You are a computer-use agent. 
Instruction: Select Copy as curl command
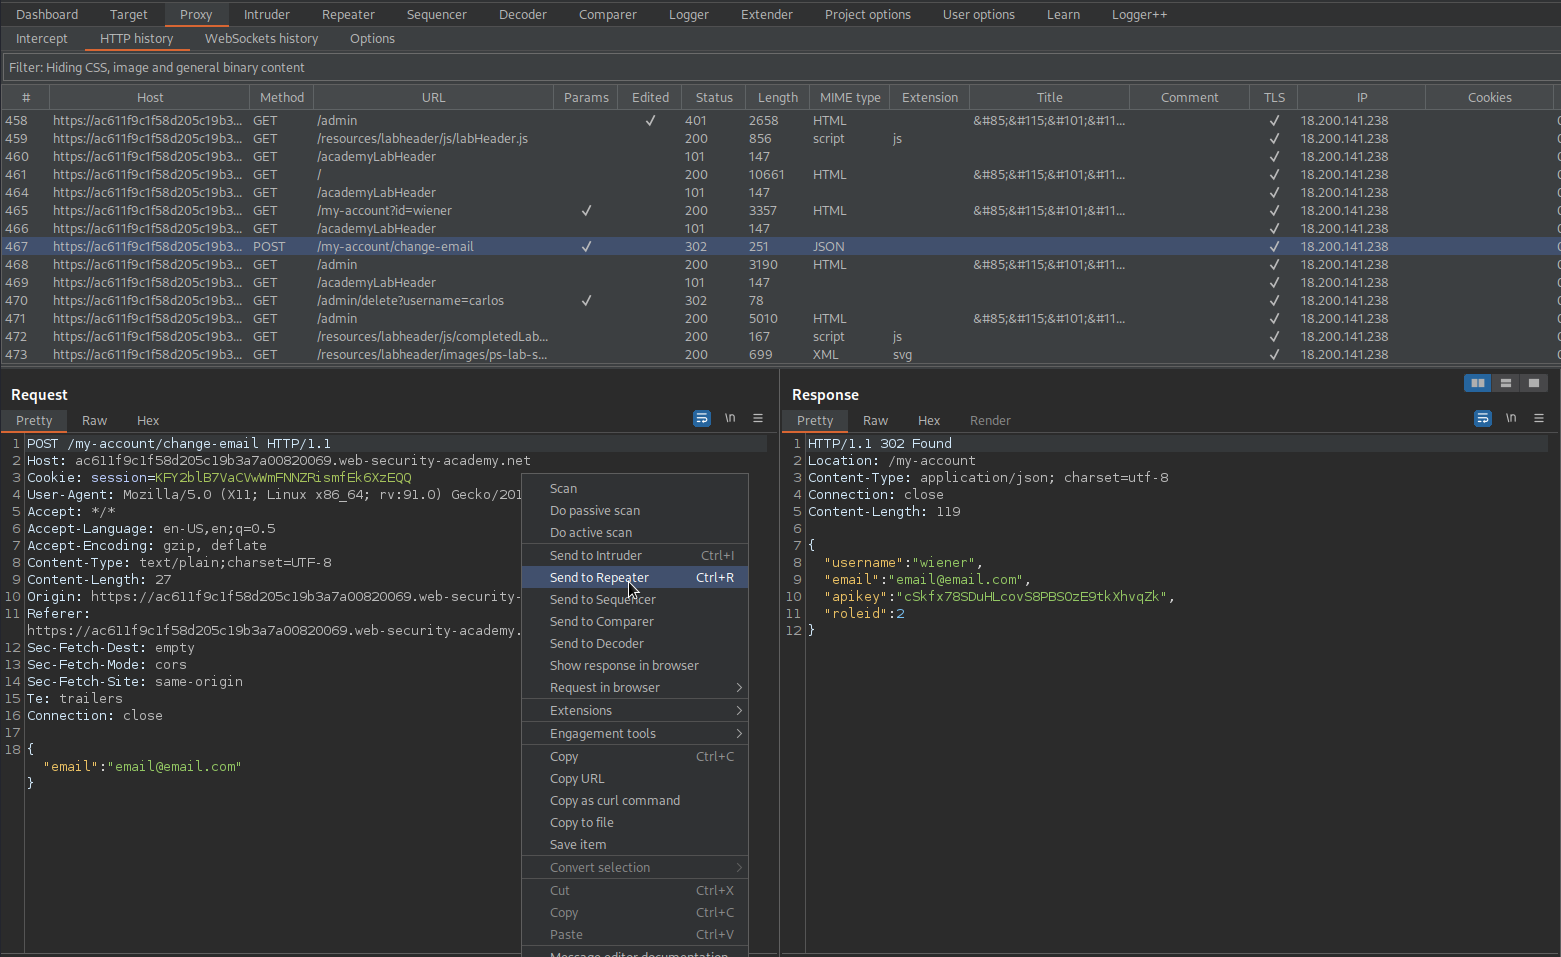(x=635, y=800)
